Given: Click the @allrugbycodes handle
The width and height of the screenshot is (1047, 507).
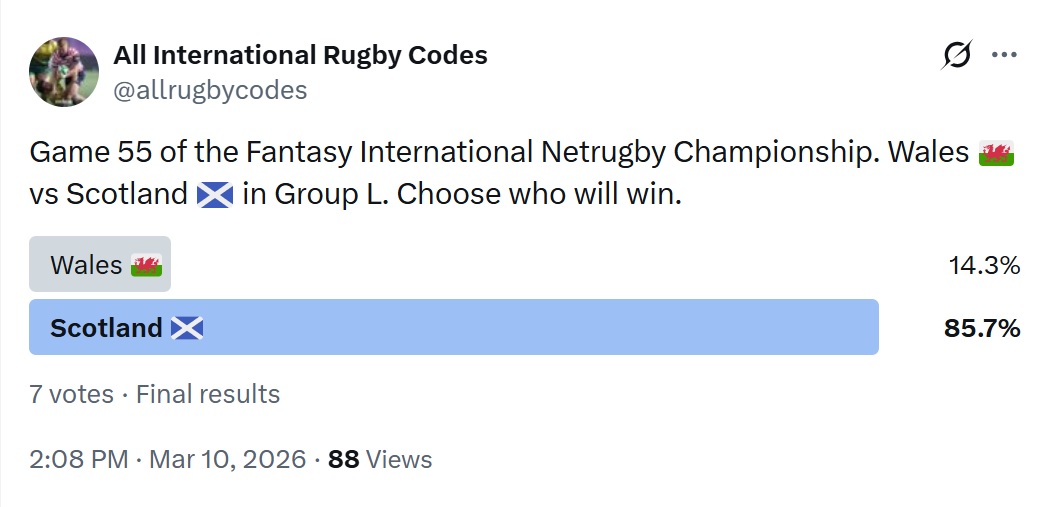Looking at the screenshot, I should (x=210, y=90).
